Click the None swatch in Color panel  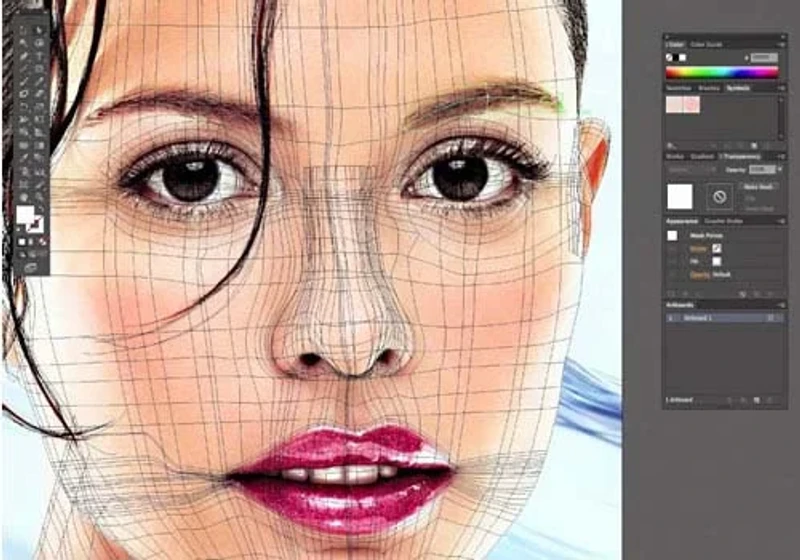[x=669, y=58]
